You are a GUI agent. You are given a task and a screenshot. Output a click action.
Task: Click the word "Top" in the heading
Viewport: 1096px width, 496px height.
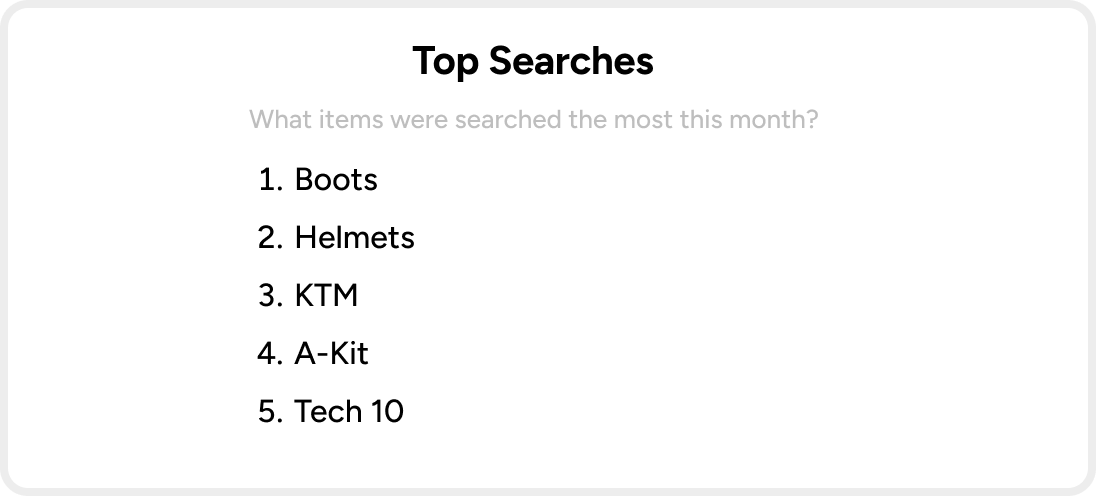[446, 63]
